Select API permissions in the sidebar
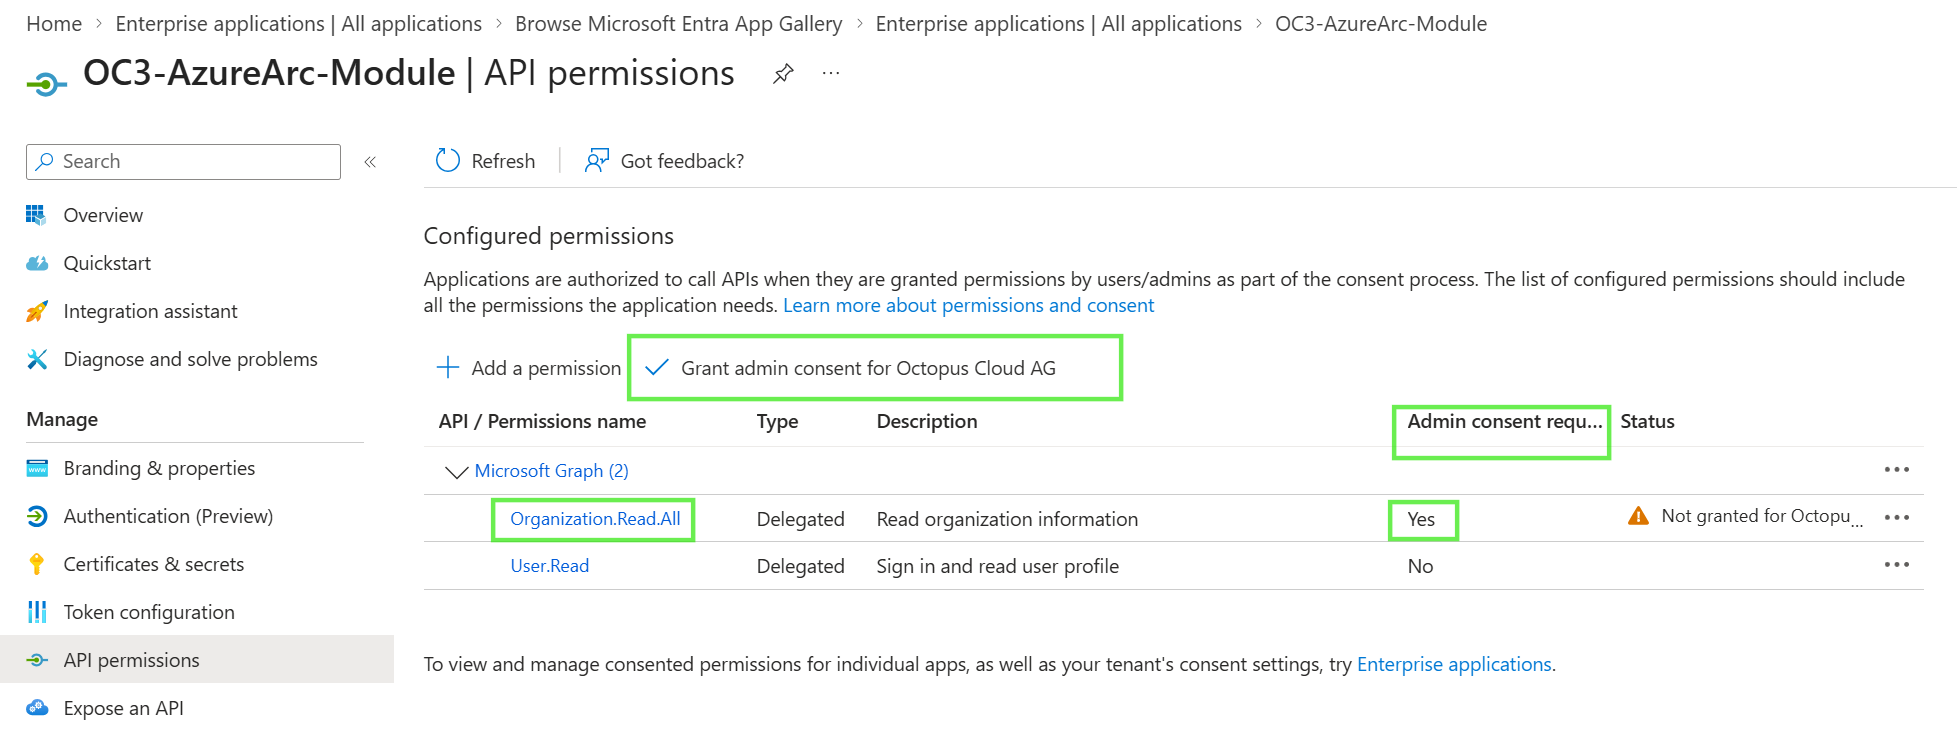This screenshot has height=733, width=1957. (x=197, y=660)
